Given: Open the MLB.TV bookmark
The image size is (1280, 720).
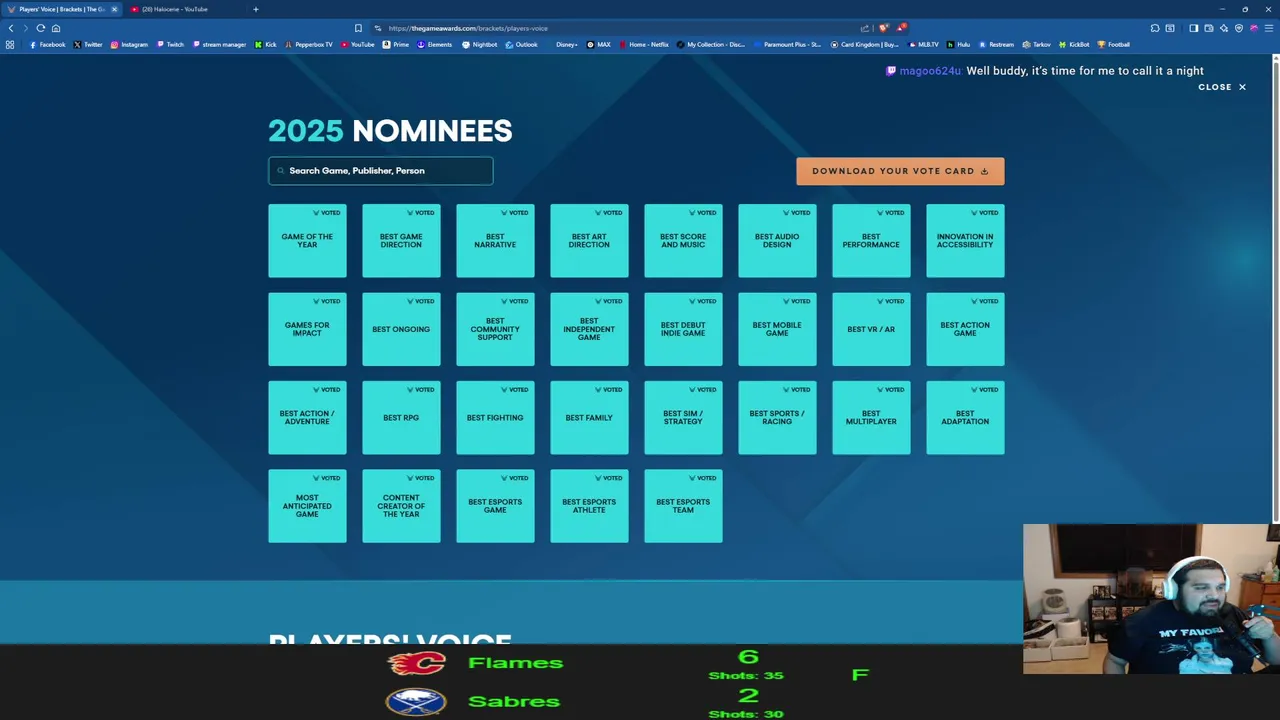Looking at the screenshot, I should pyautogui.click(x=924, y=44).
